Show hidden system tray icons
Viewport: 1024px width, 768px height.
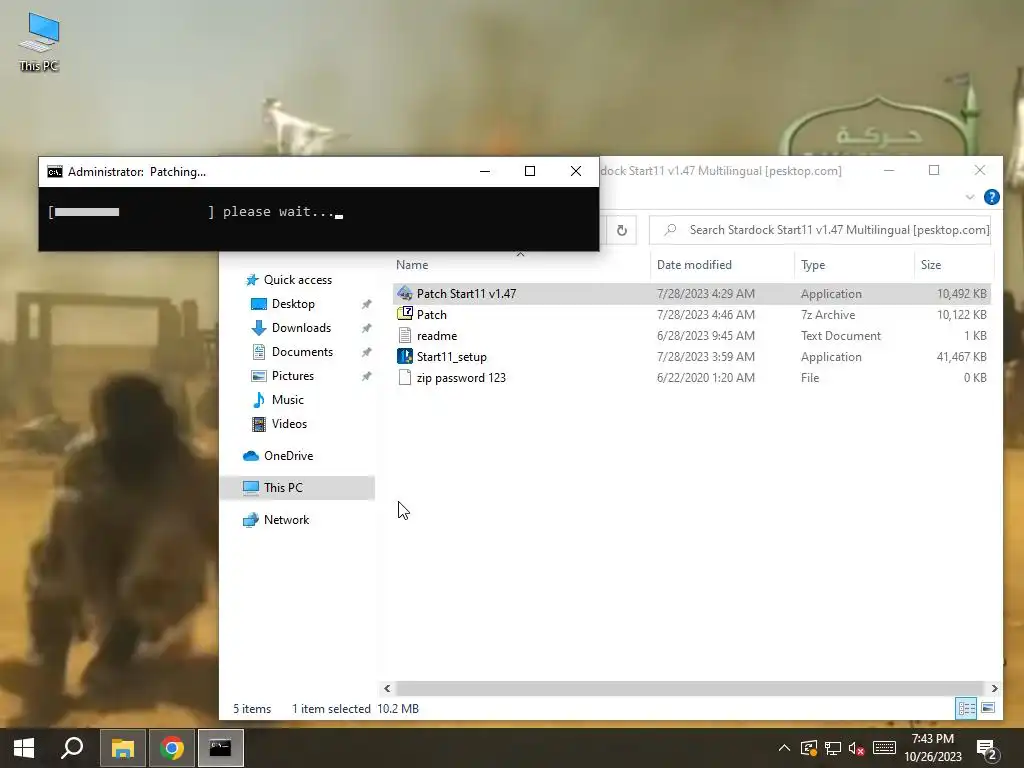(784, 748)
